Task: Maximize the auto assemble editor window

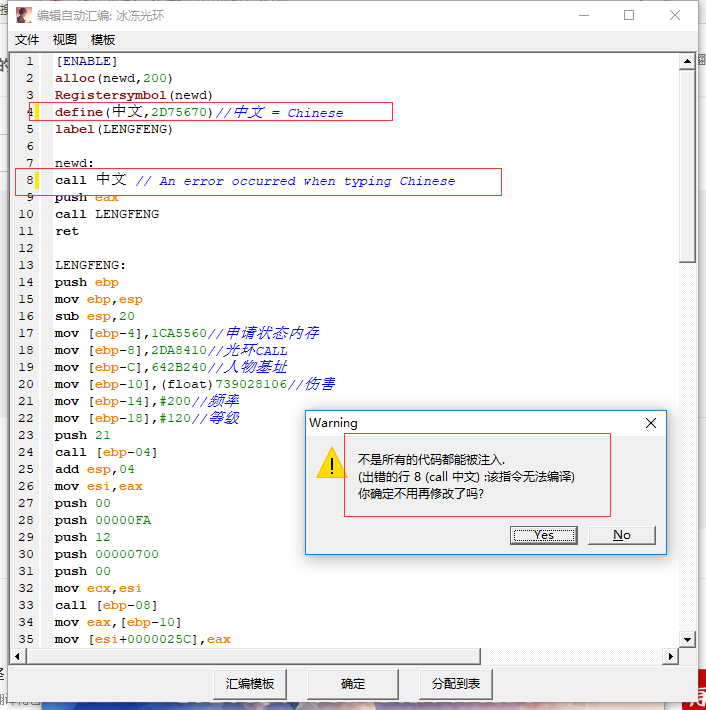Action: click(x=629, y=15)
